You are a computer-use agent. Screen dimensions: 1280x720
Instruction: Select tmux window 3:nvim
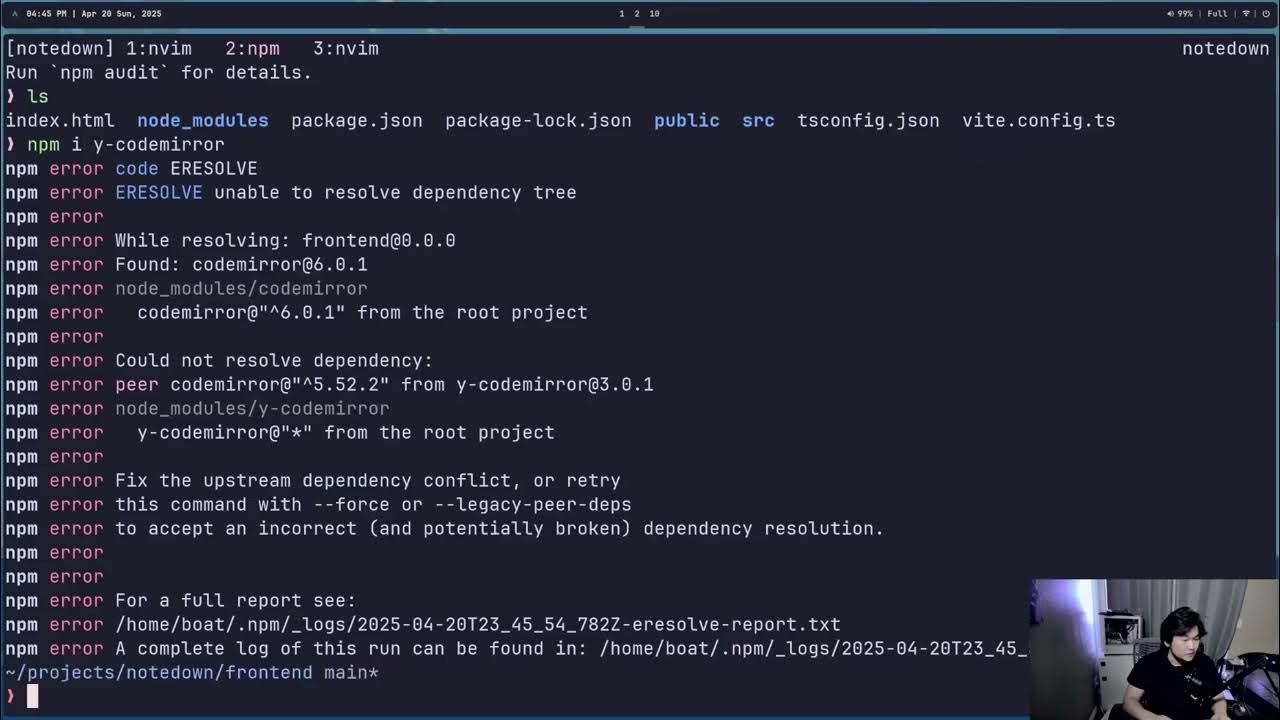[346, 48]
